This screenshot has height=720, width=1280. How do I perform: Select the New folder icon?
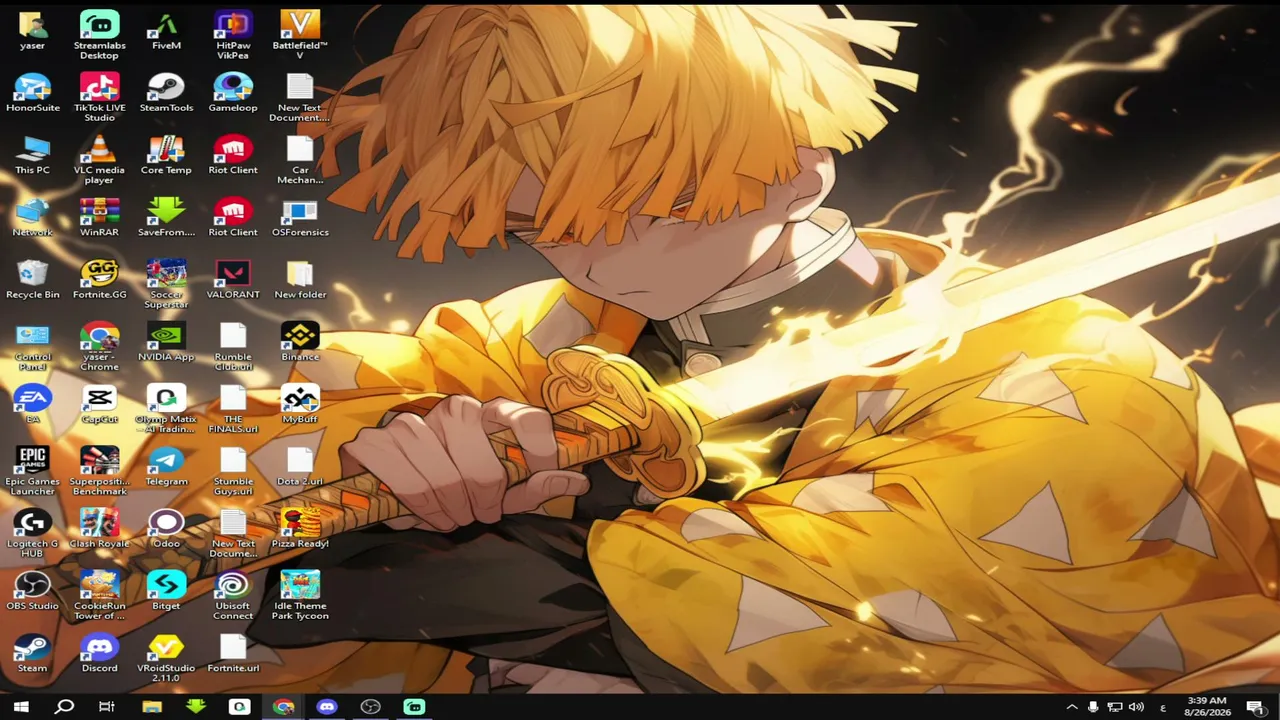pos(300,279)
